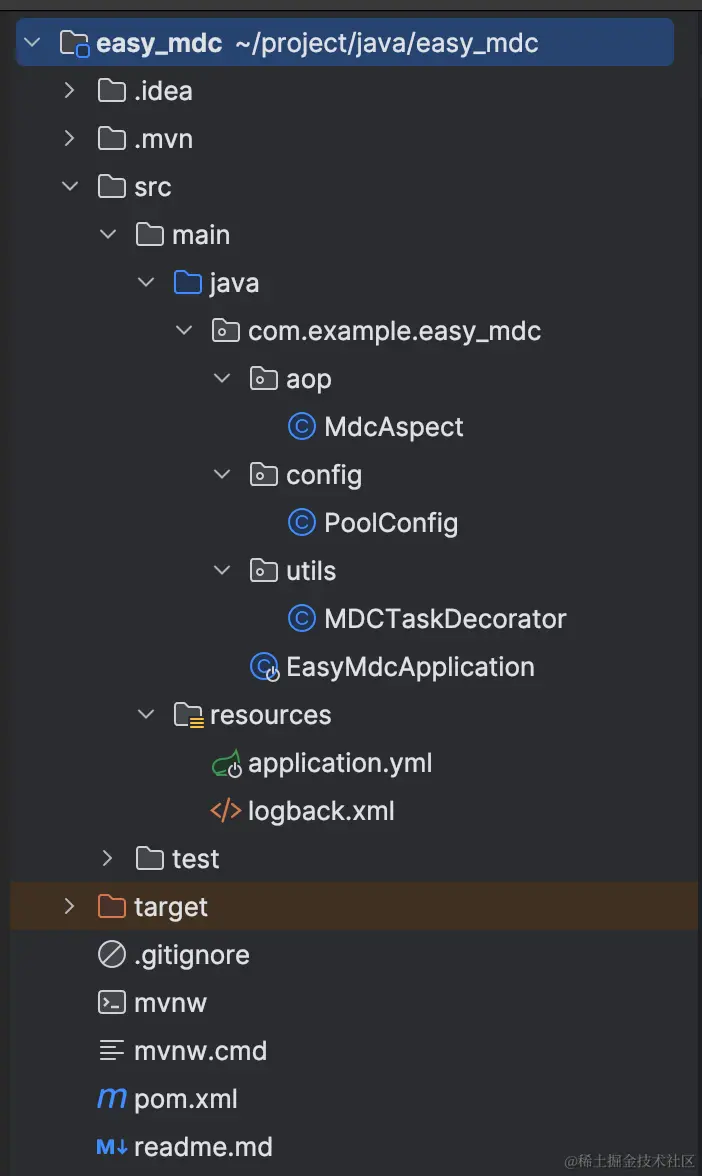
Task: Select the test folder label
Action: point(195,859)
